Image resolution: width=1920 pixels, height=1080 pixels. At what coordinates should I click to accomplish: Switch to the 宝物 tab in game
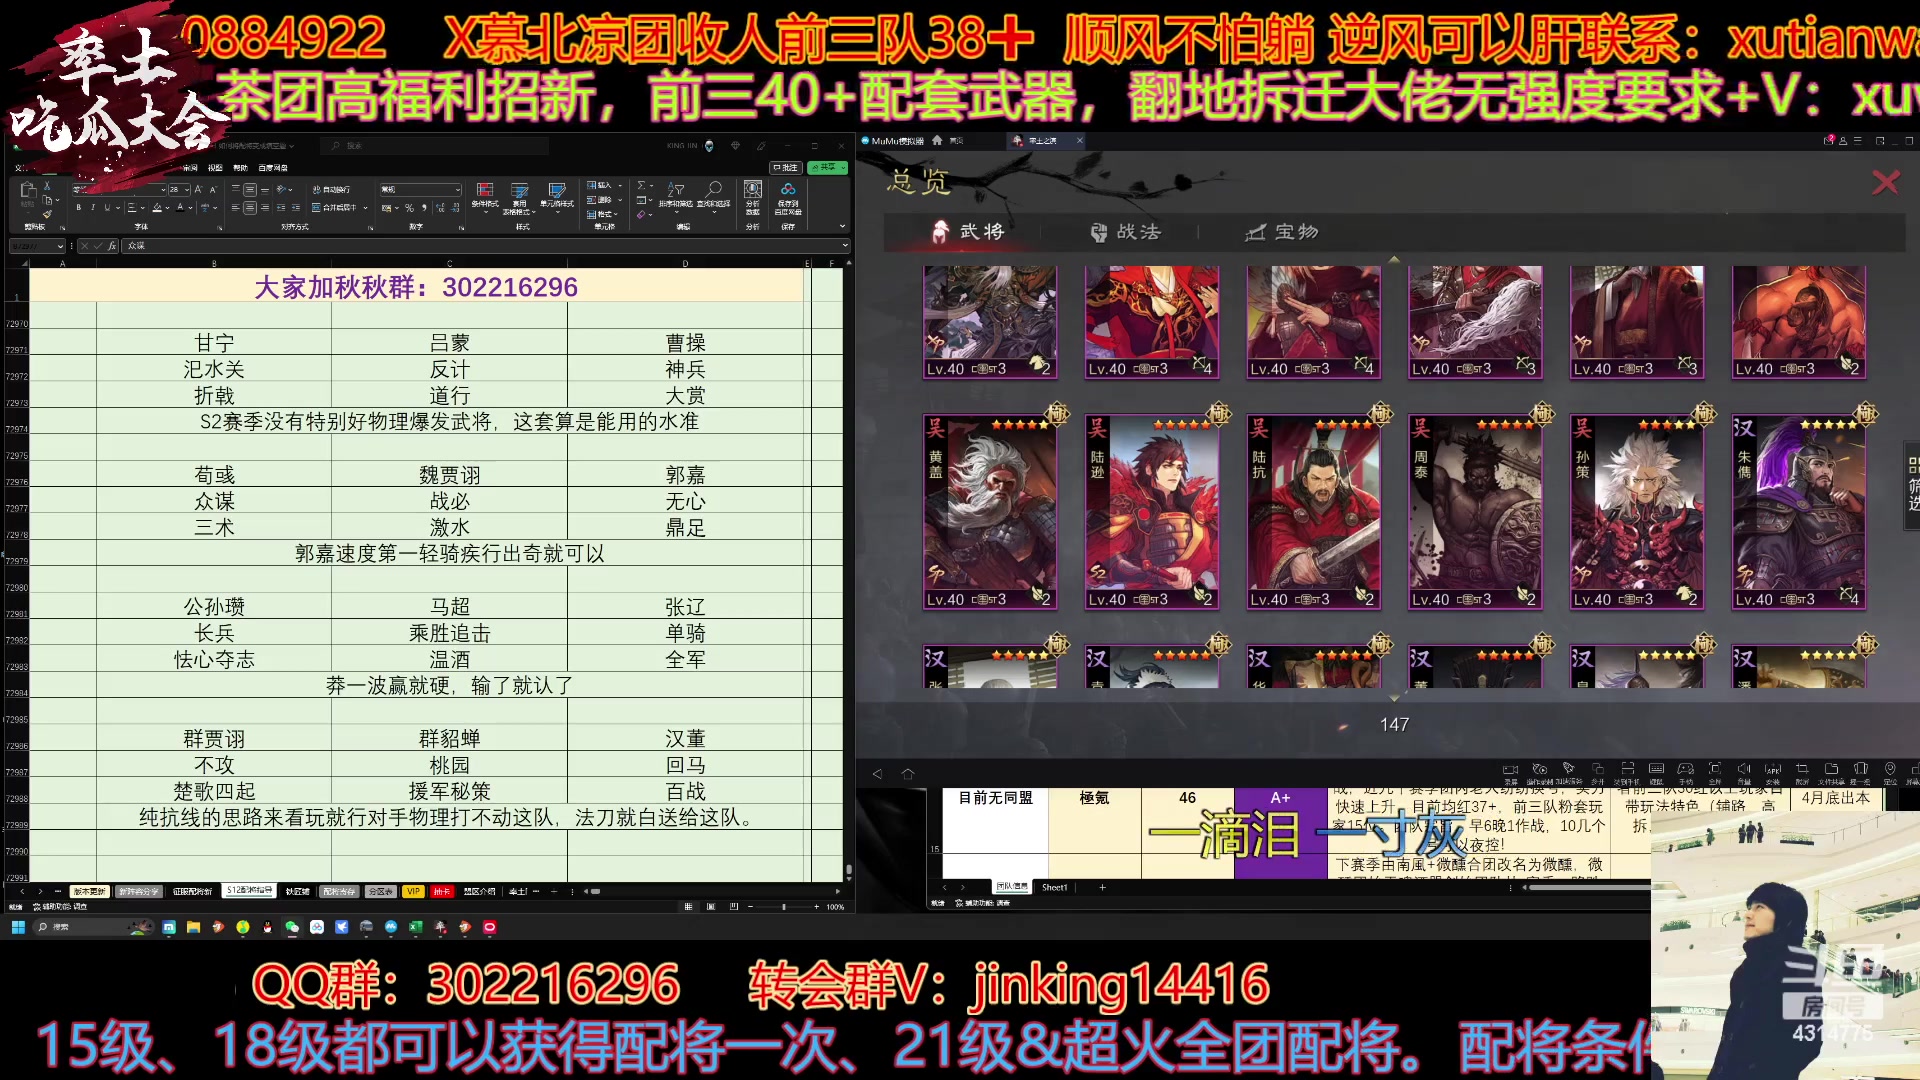(1282, 232)
